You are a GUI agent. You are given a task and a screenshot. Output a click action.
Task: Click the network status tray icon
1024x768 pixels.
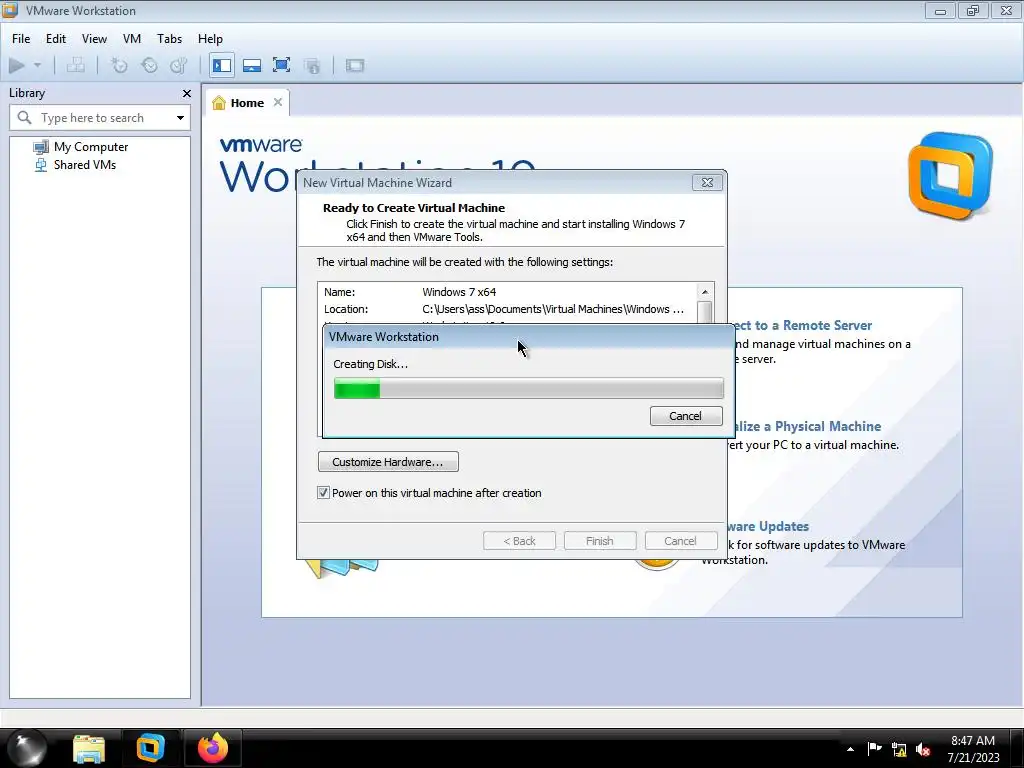coord(899,750)
